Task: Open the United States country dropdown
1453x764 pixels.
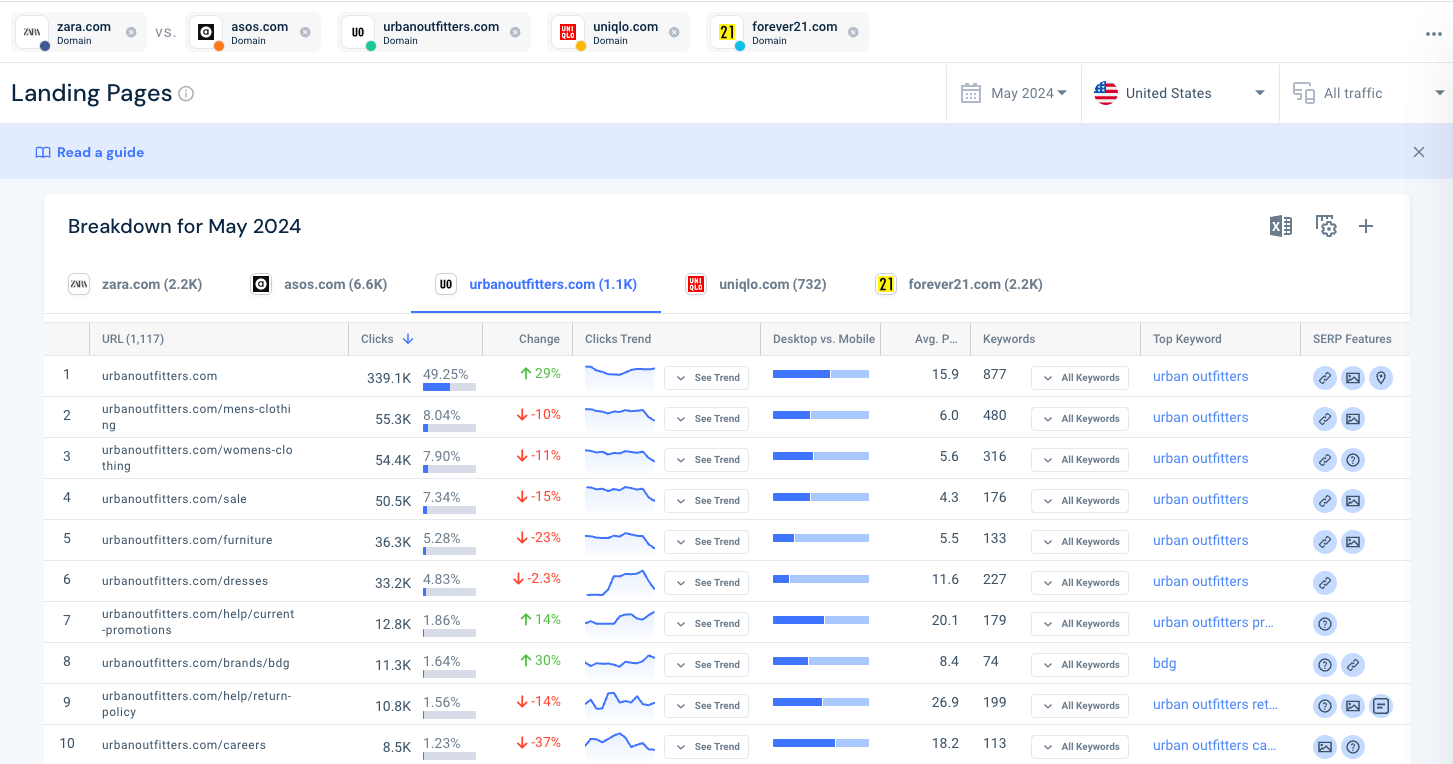Action: [x=1180, y=93]
